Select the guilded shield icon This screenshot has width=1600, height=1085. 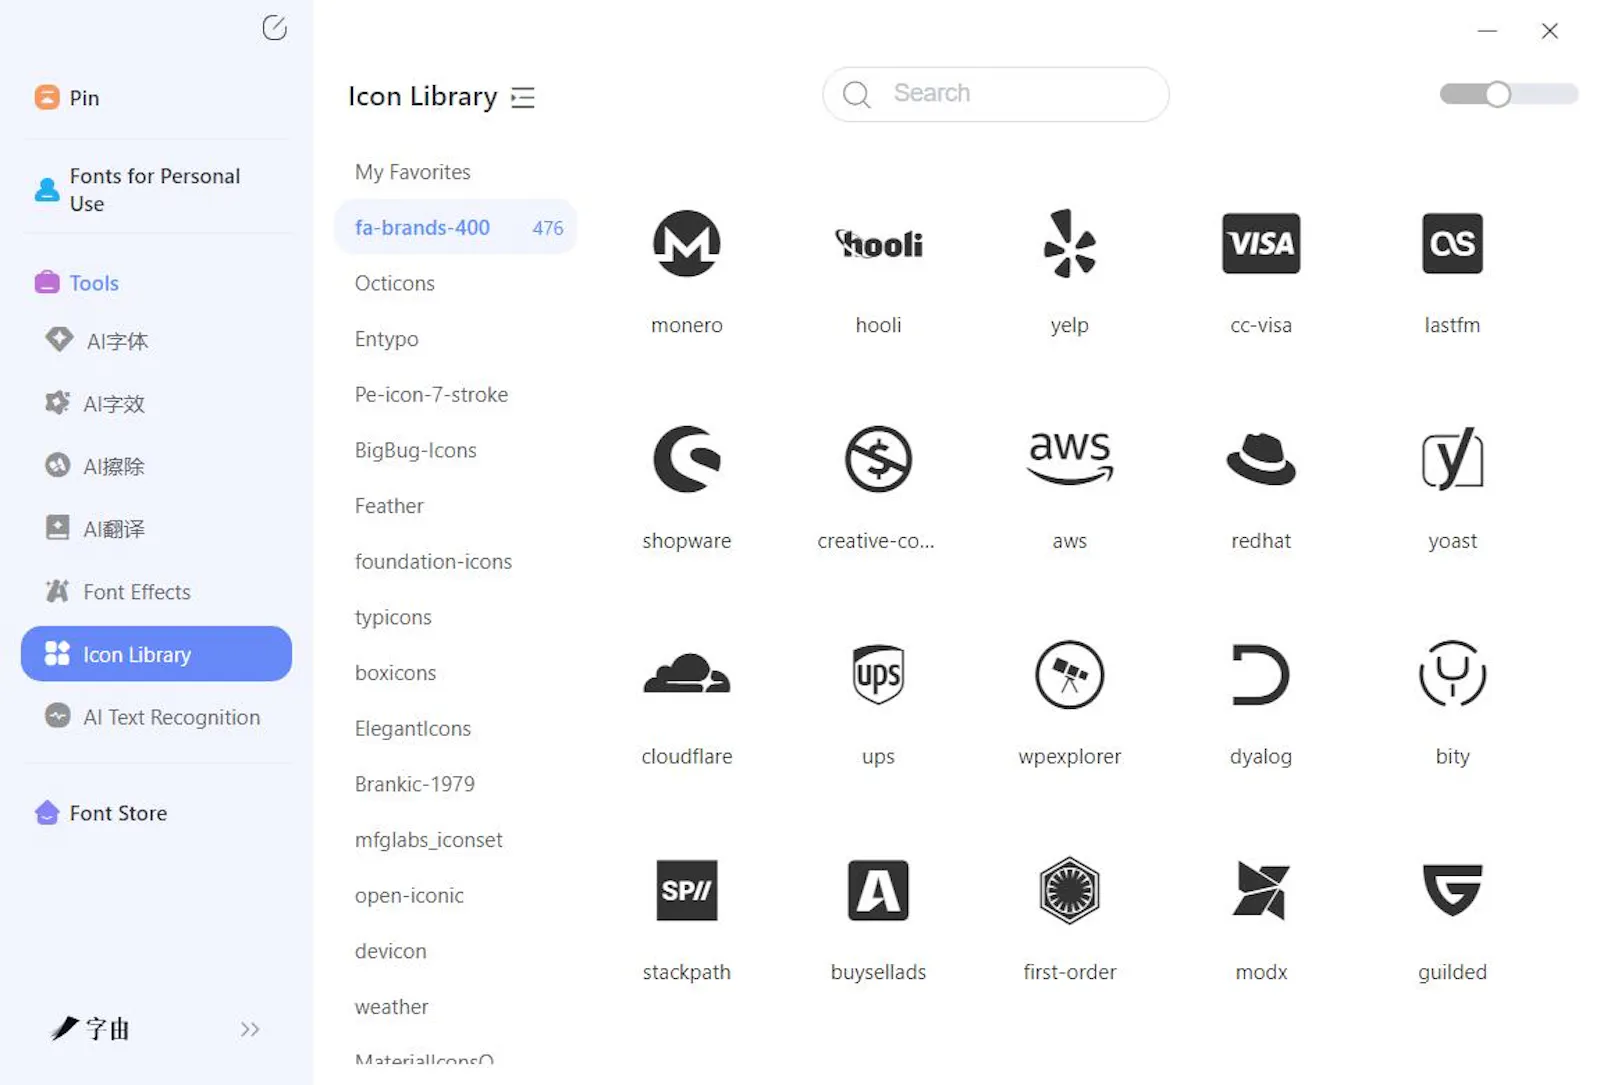point(1452,890)
